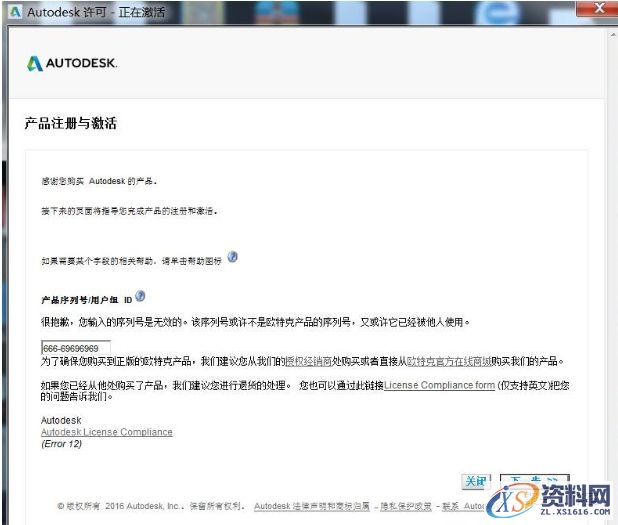Click the 下一步 button
This screenshot has width=618, height=525.
click(x=535, y=480)
